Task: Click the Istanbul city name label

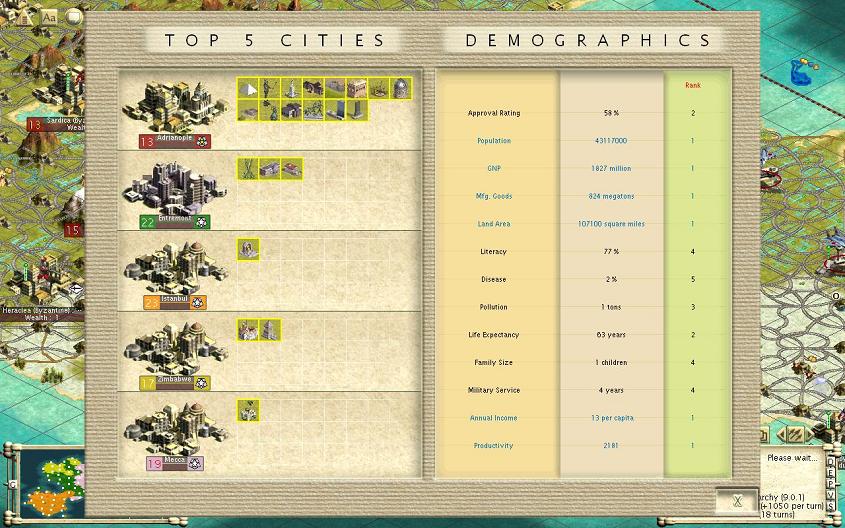Action: [x=174, y=299]
